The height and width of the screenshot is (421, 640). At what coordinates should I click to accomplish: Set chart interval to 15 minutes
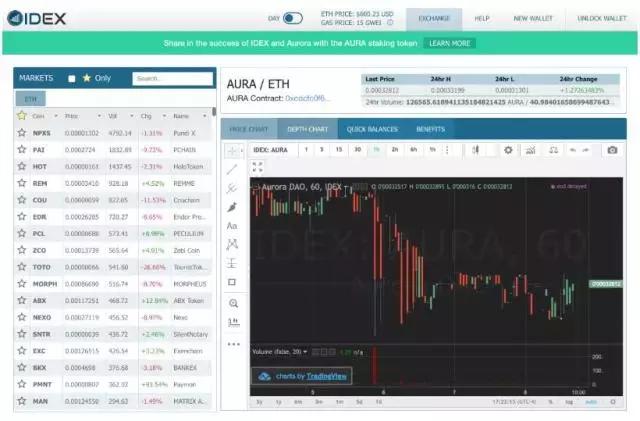[x=339, y=149]
